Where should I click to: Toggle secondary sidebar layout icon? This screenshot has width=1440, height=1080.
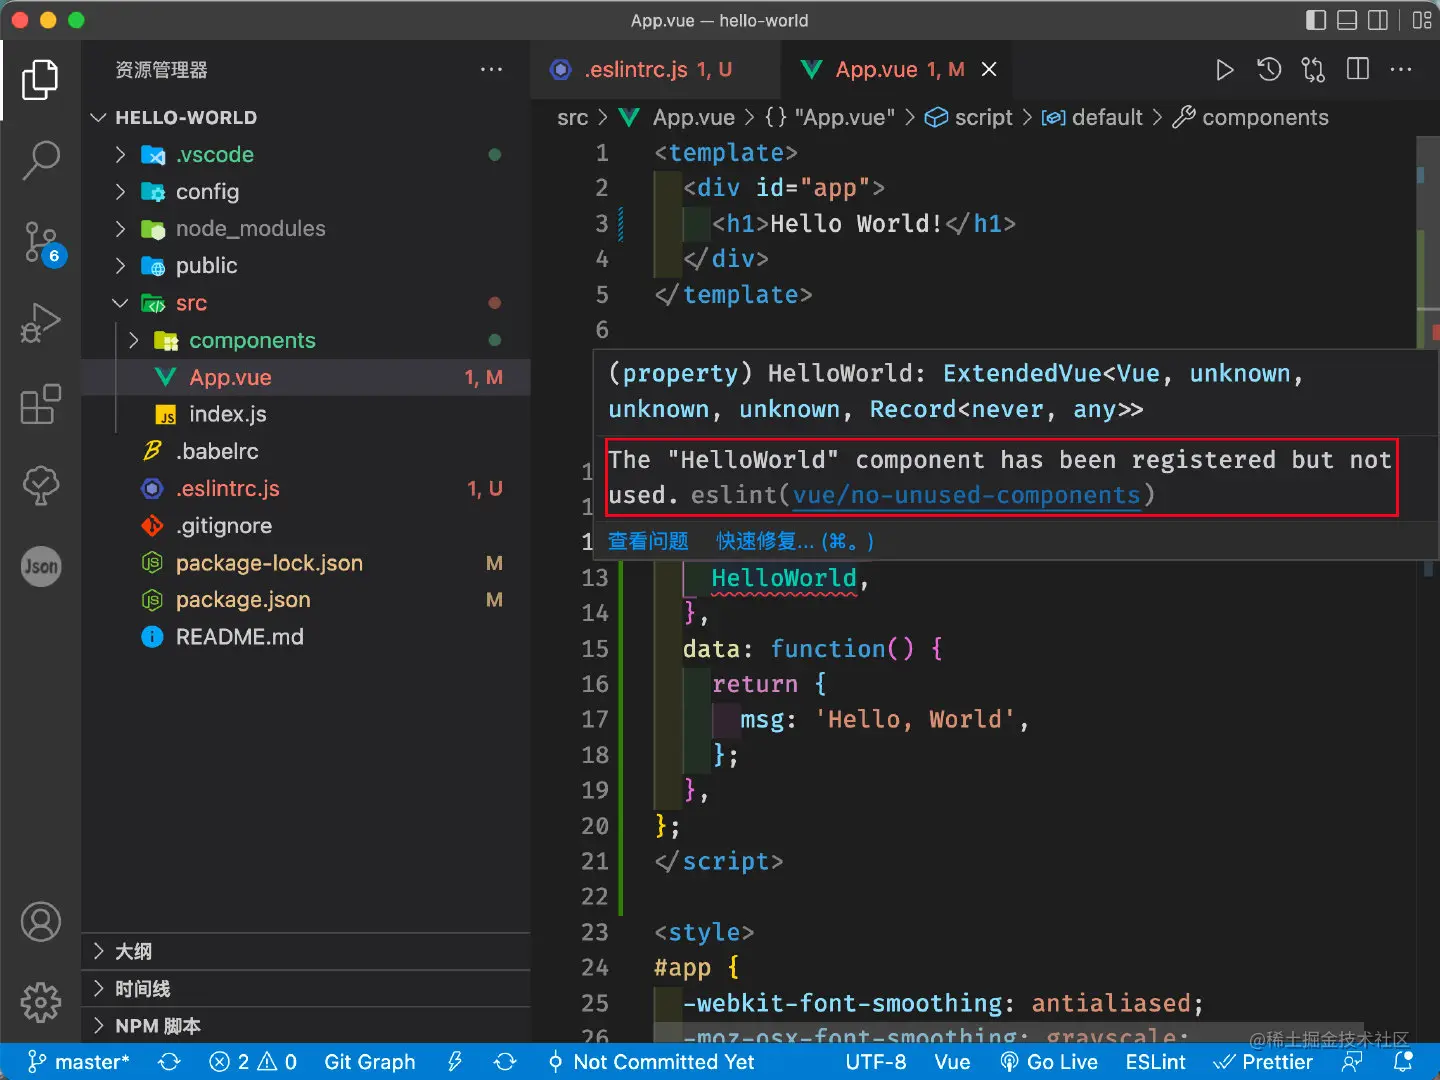pos(1378,20)
